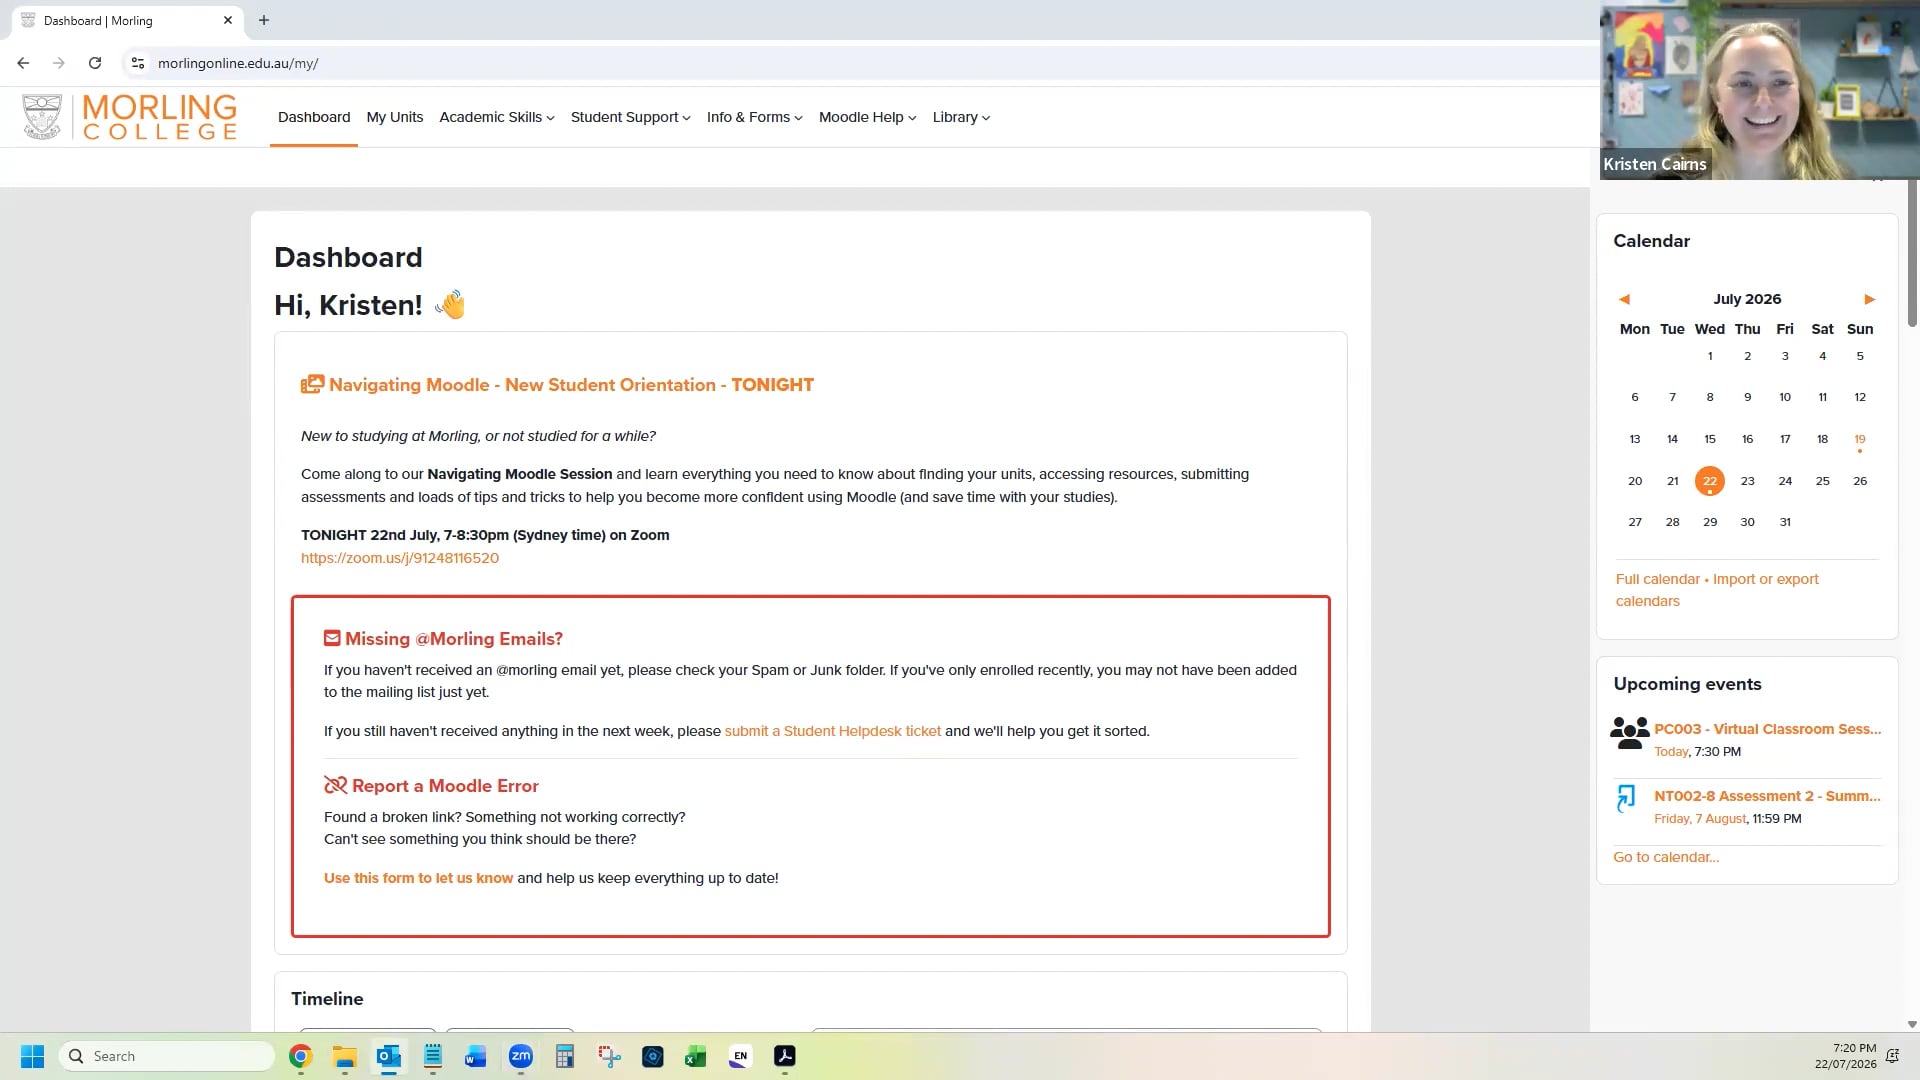Open Snipping Tool from the taskbar
The width and height of the screenshot is (1920, 1080).
coord(609,1056)
